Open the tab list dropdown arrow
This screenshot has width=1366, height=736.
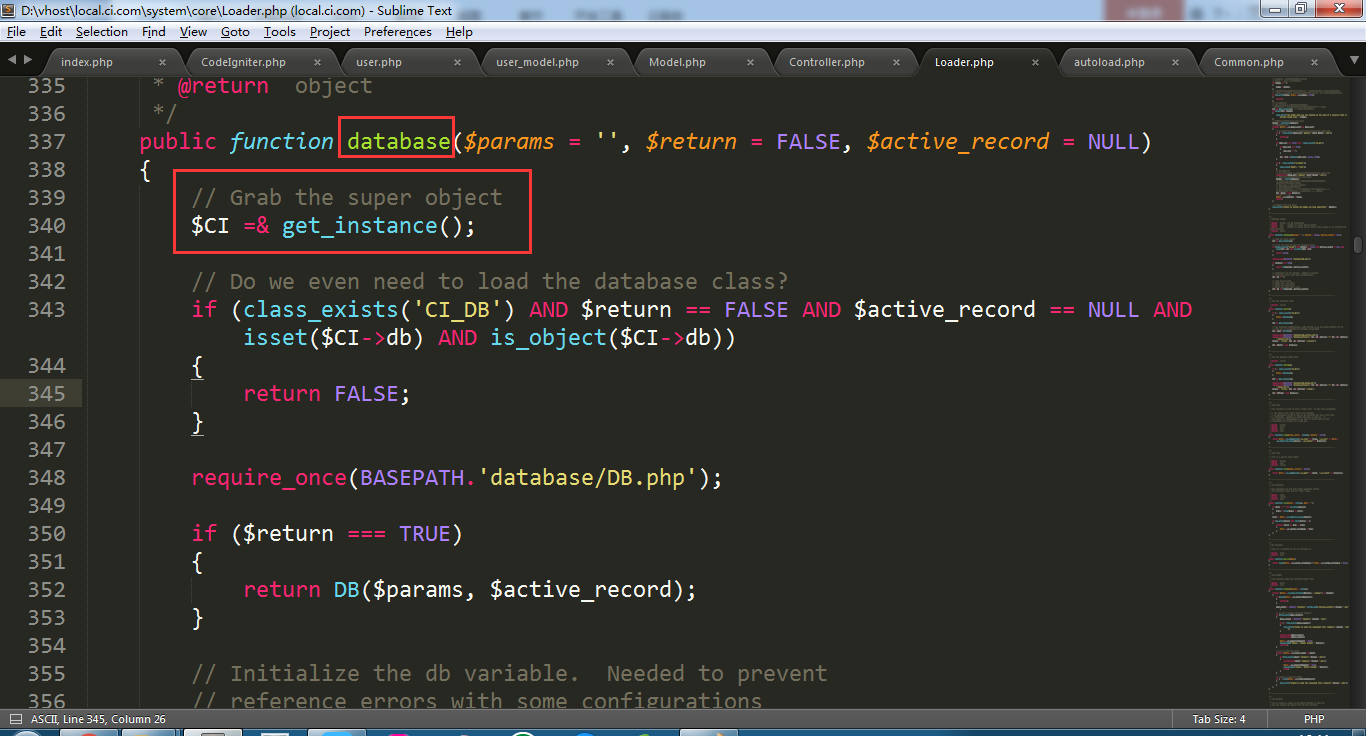point(1352,61)
